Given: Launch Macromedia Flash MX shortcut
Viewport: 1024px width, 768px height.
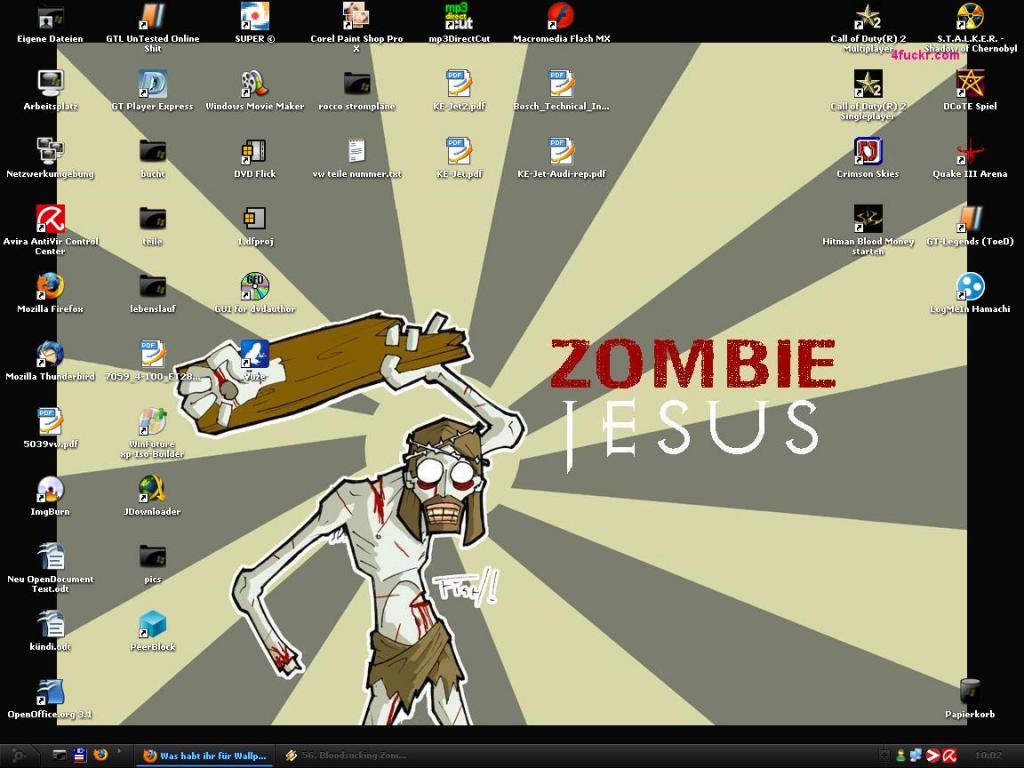Looking at the screenshot, I should point(561,17).
